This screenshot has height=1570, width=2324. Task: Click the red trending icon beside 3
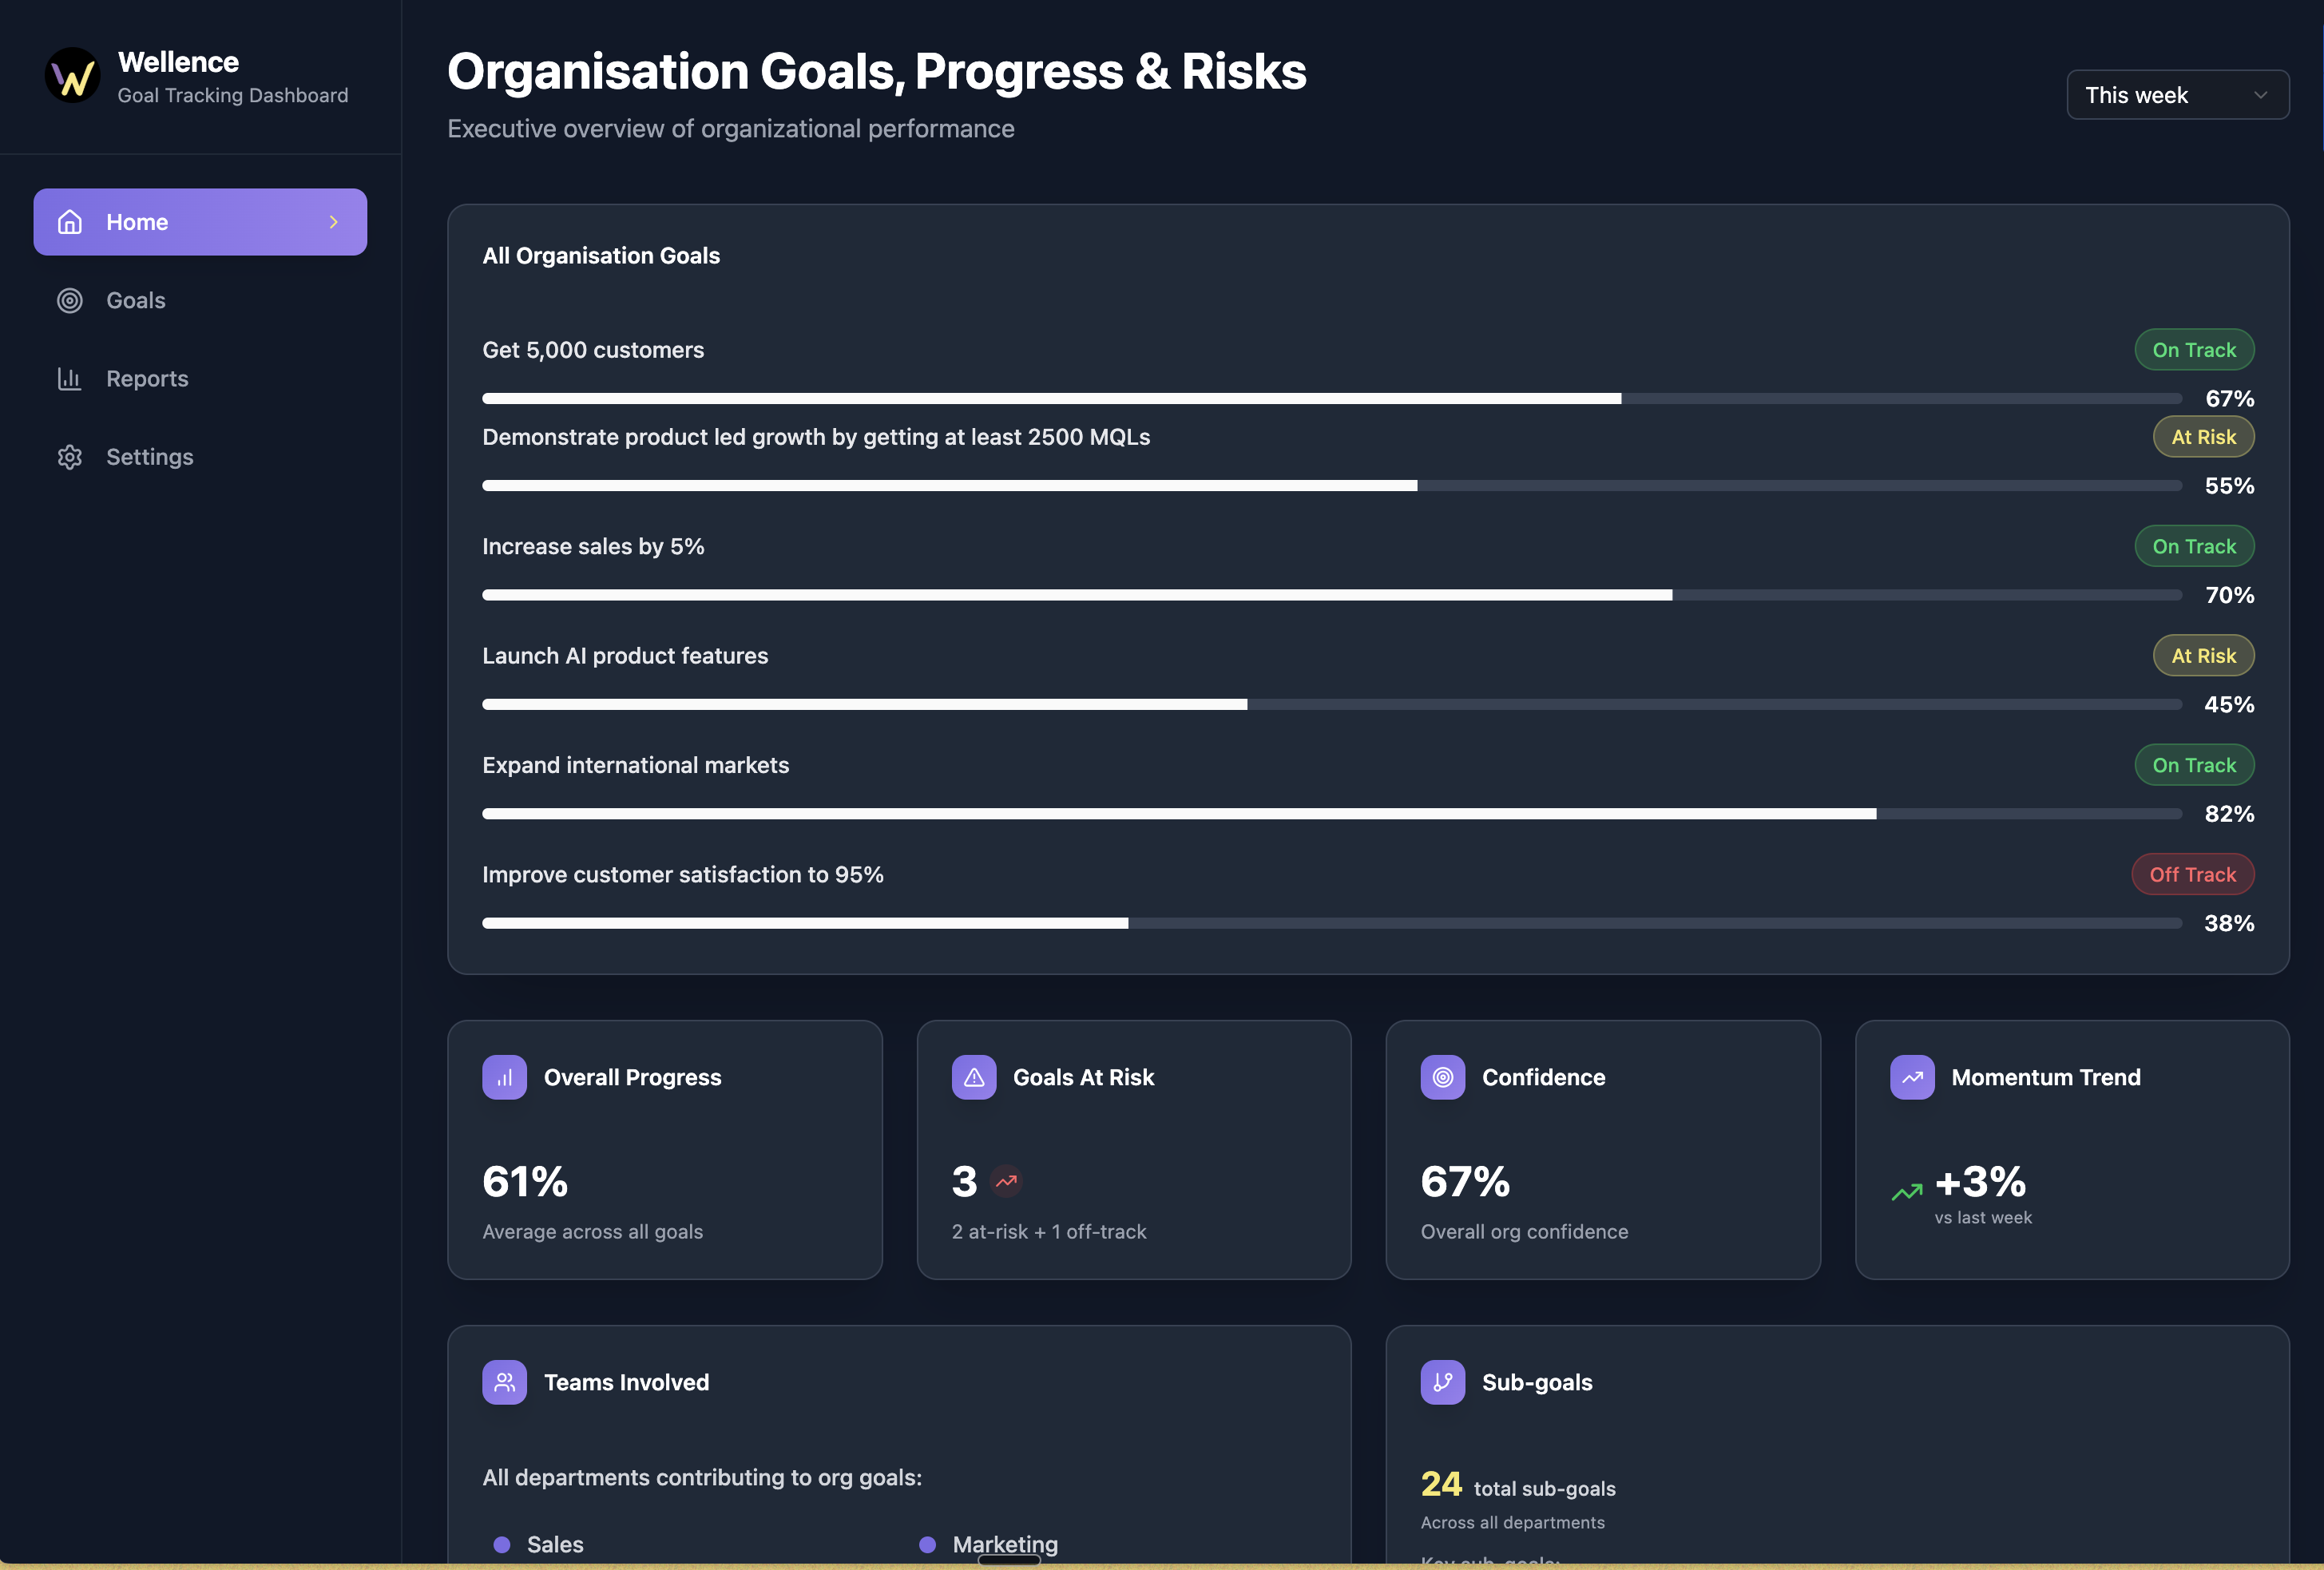tap(1006, 1181)
